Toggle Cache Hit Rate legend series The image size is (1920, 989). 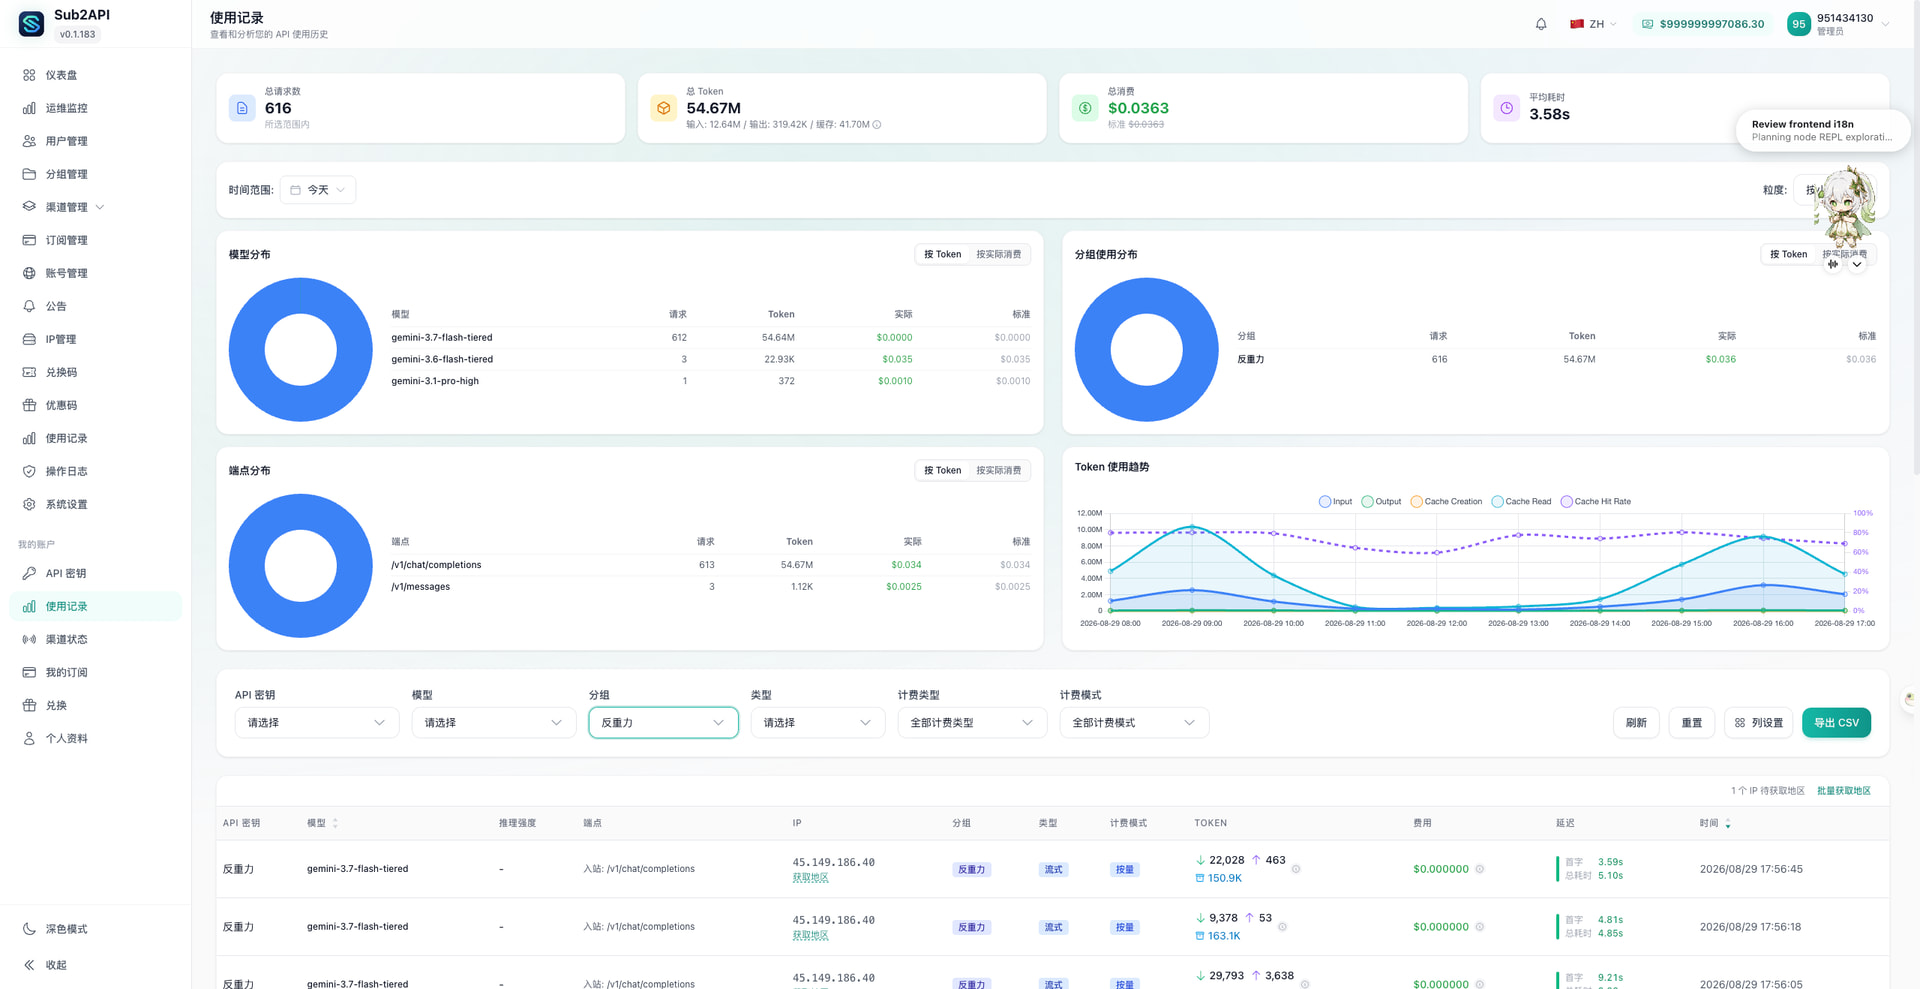click(x=1596, y=502)
